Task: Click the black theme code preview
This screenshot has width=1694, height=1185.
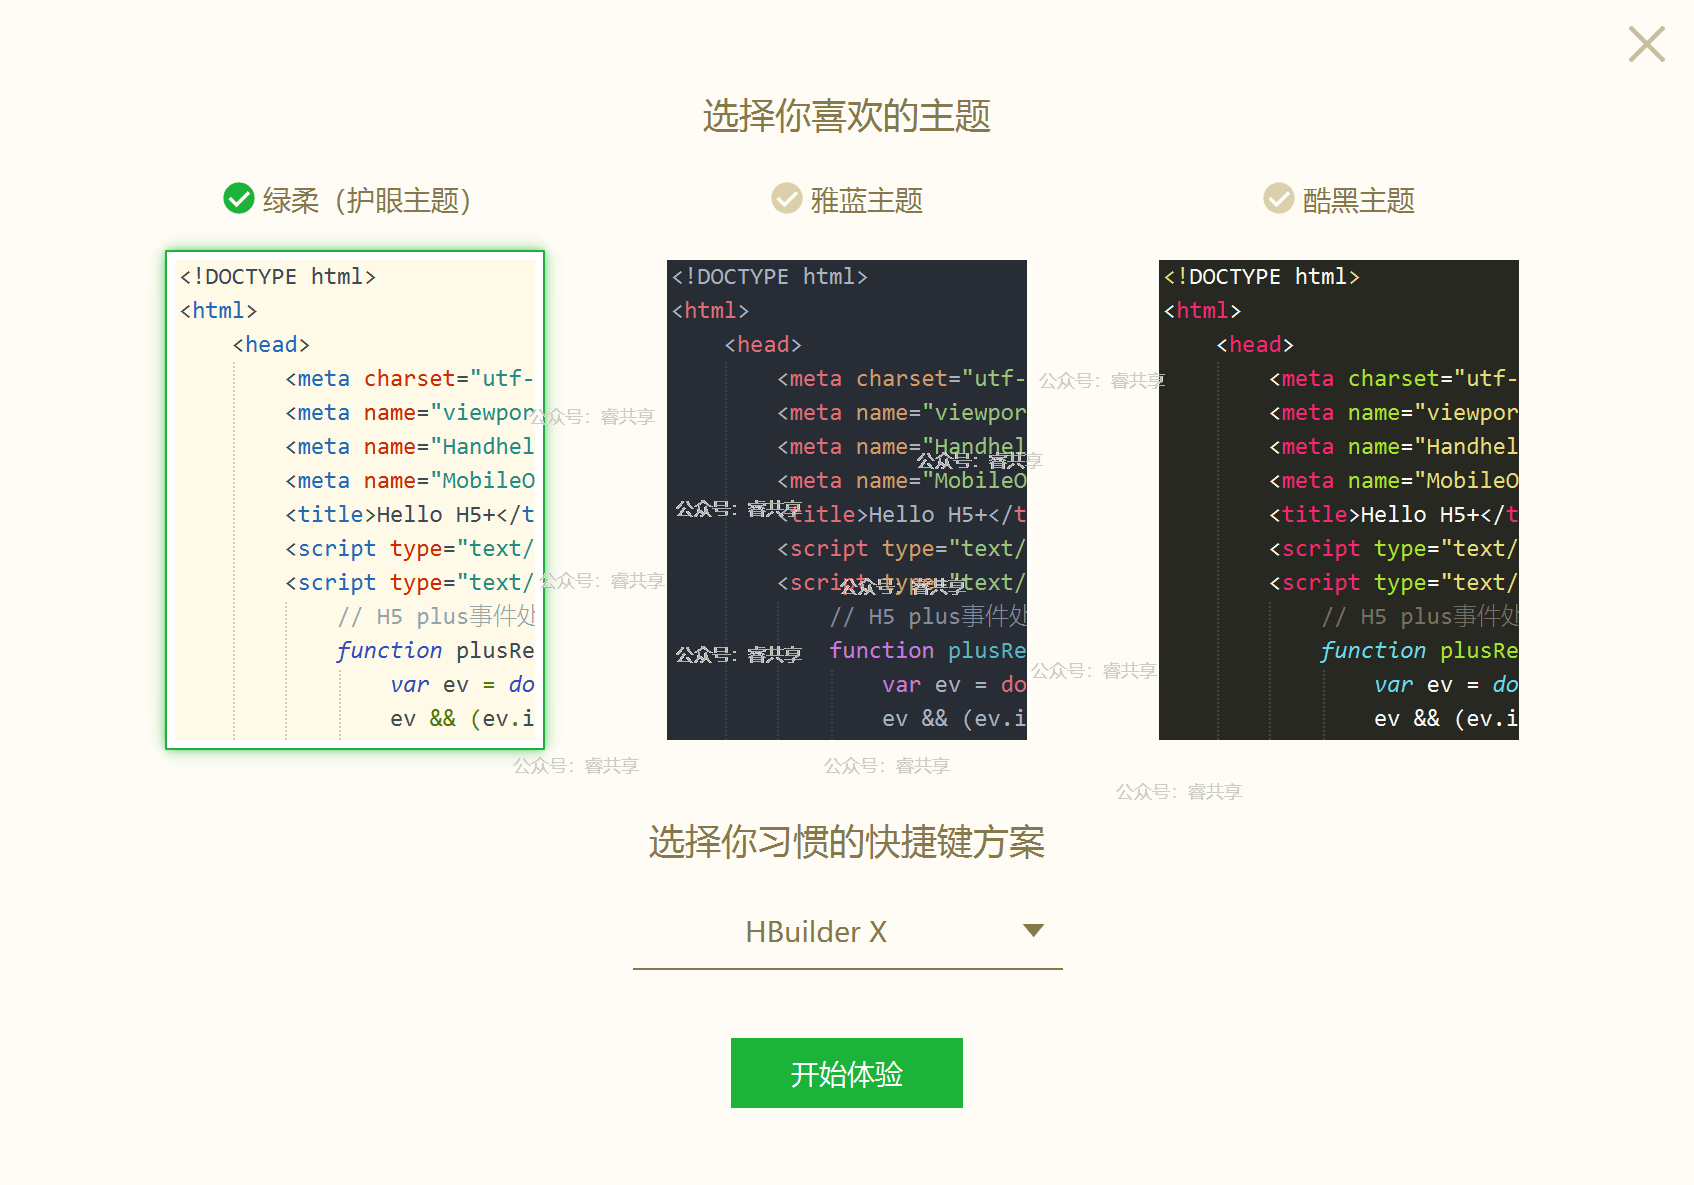Action: [x=1339, y=500]
